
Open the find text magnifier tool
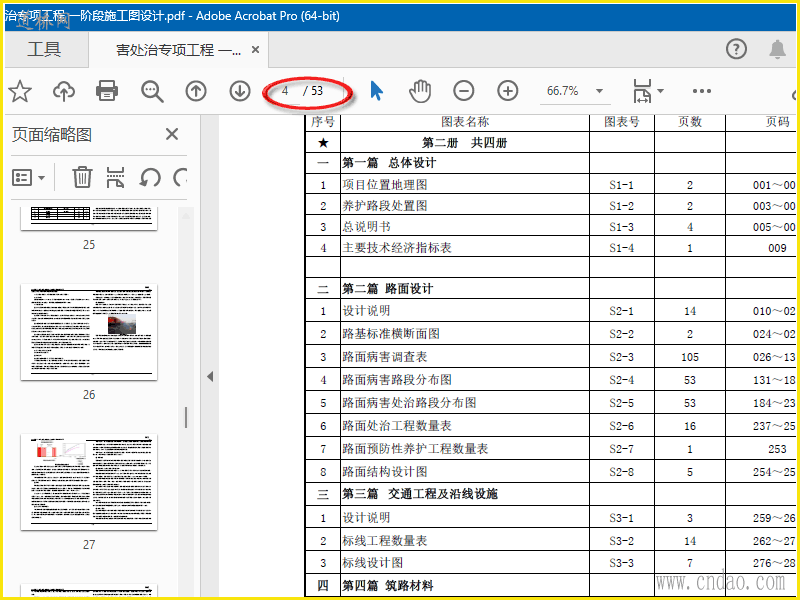click(152, 92)
